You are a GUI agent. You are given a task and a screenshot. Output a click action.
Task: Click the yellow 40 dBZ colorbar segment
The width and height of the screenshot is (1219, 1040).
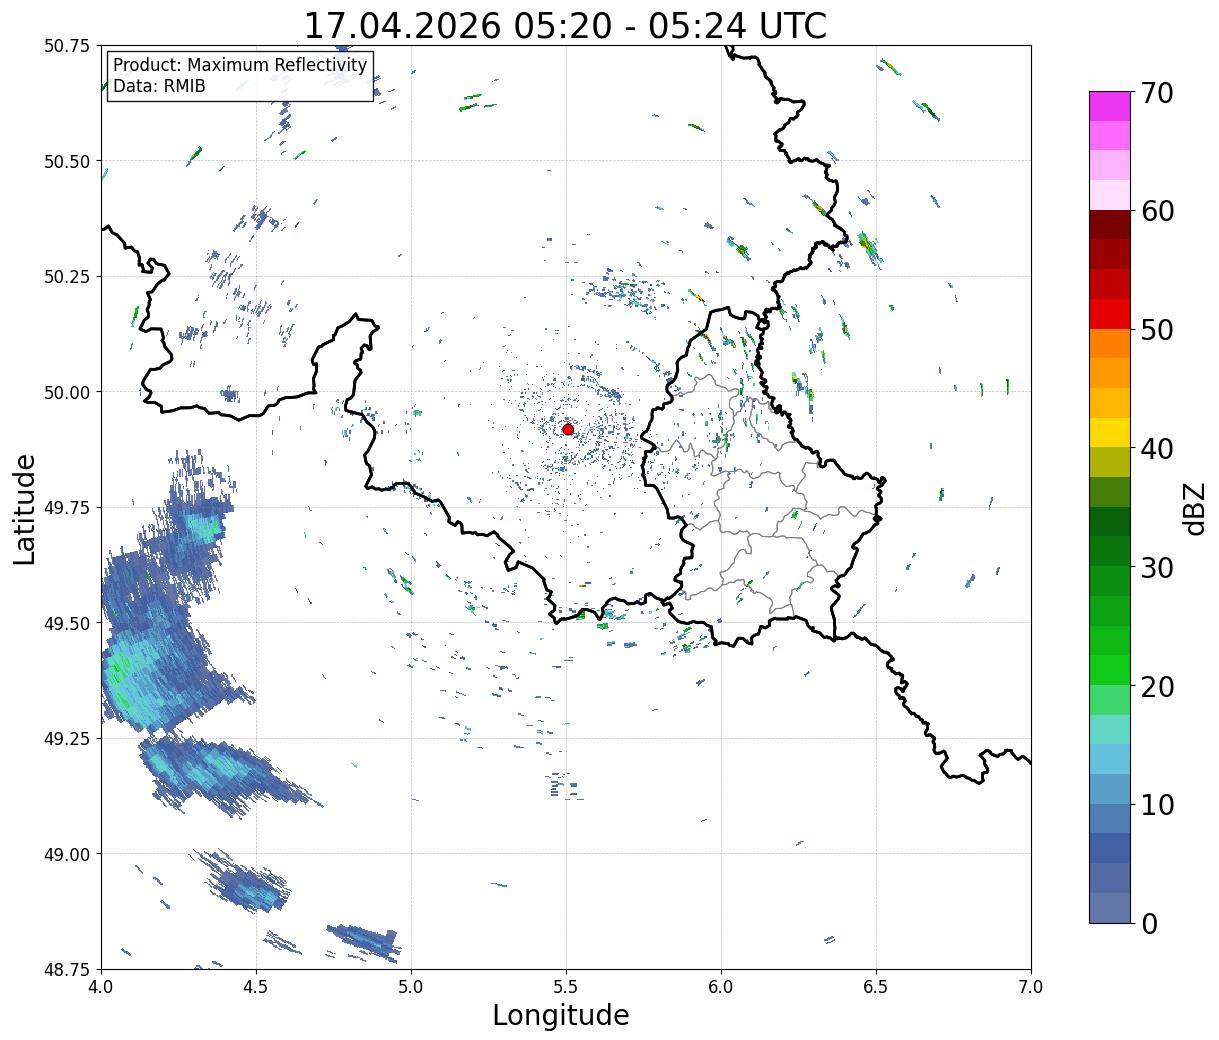point(1110,432)
